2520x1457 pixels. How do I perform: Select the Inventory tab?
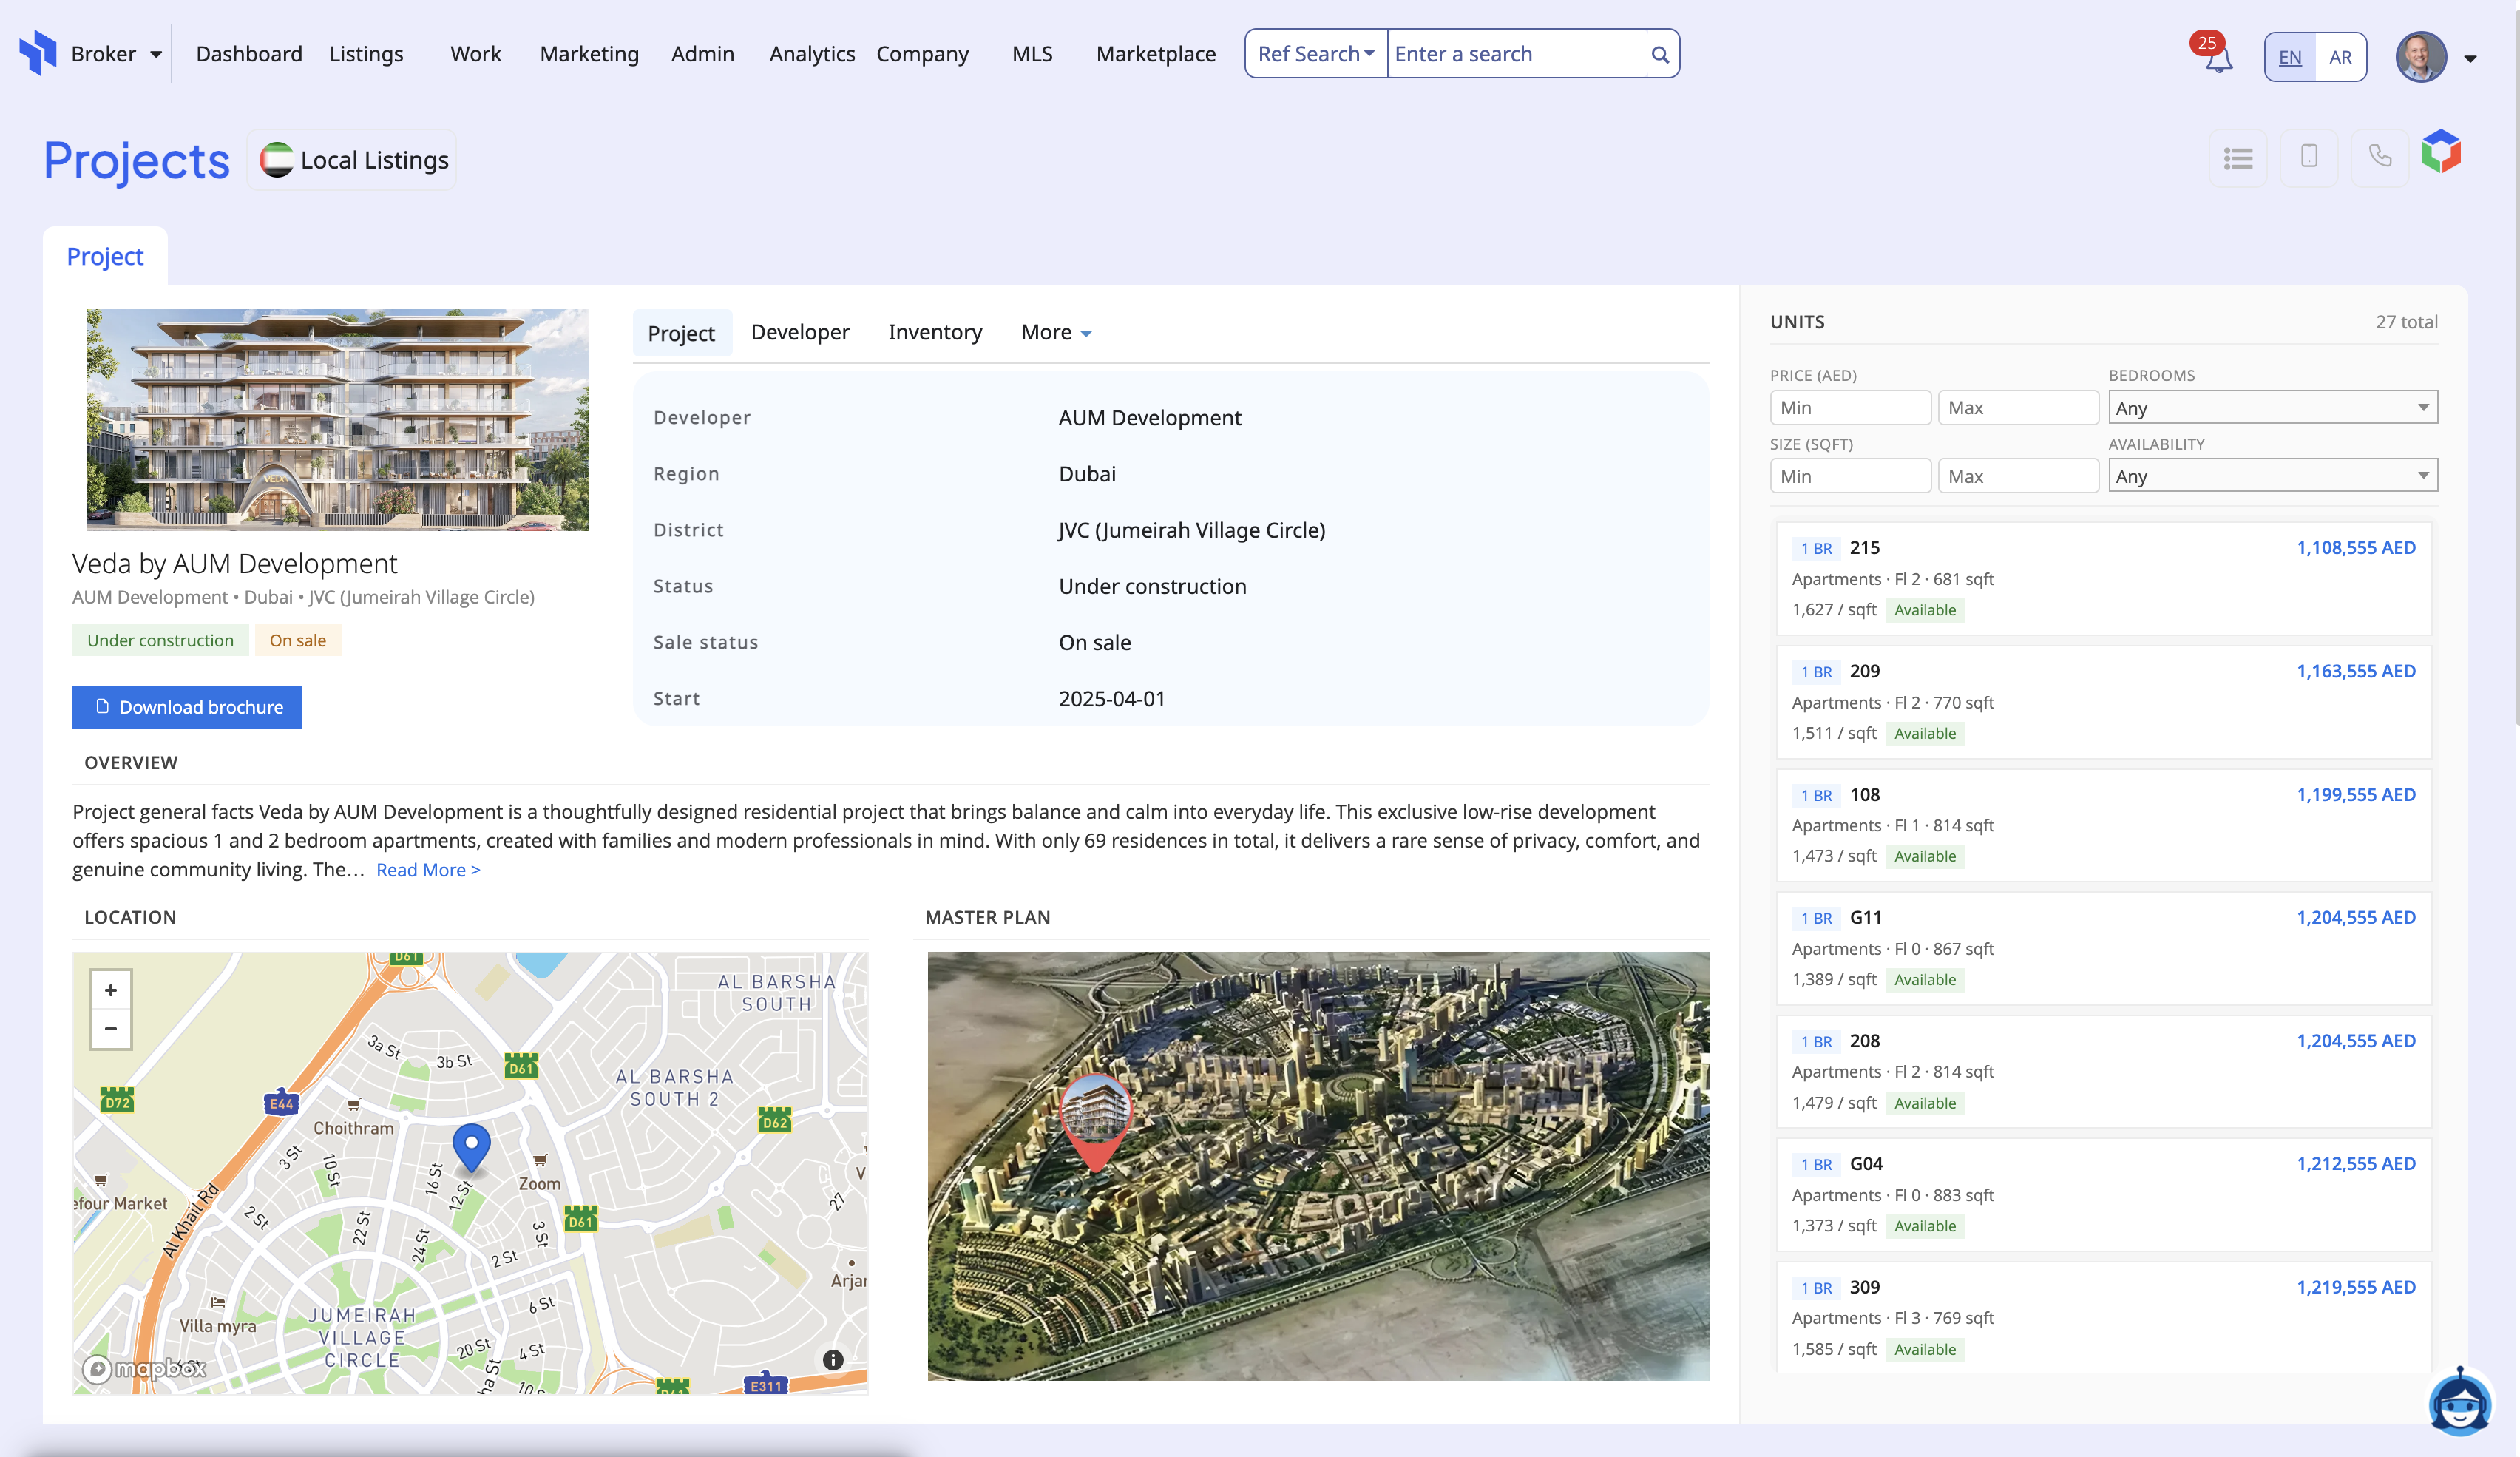[x=935, y=332]
